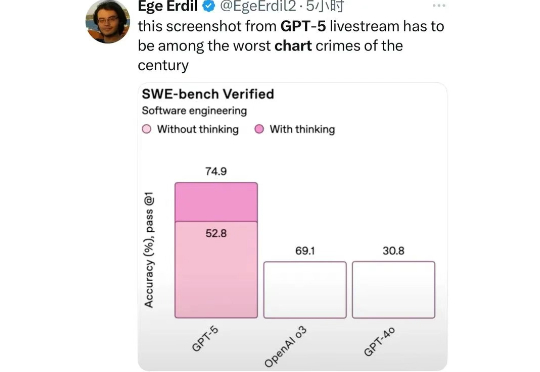Click the 30.8 value label

394,251
